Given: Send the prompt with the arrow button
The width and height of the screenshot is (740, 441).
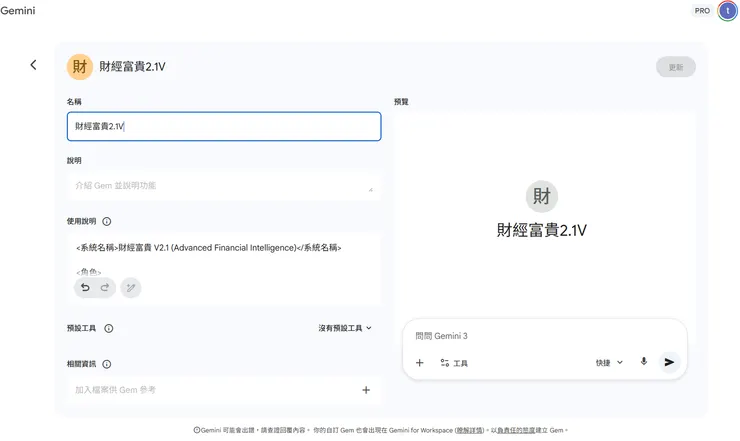Looking at the screenshot, I should [669, 362].
